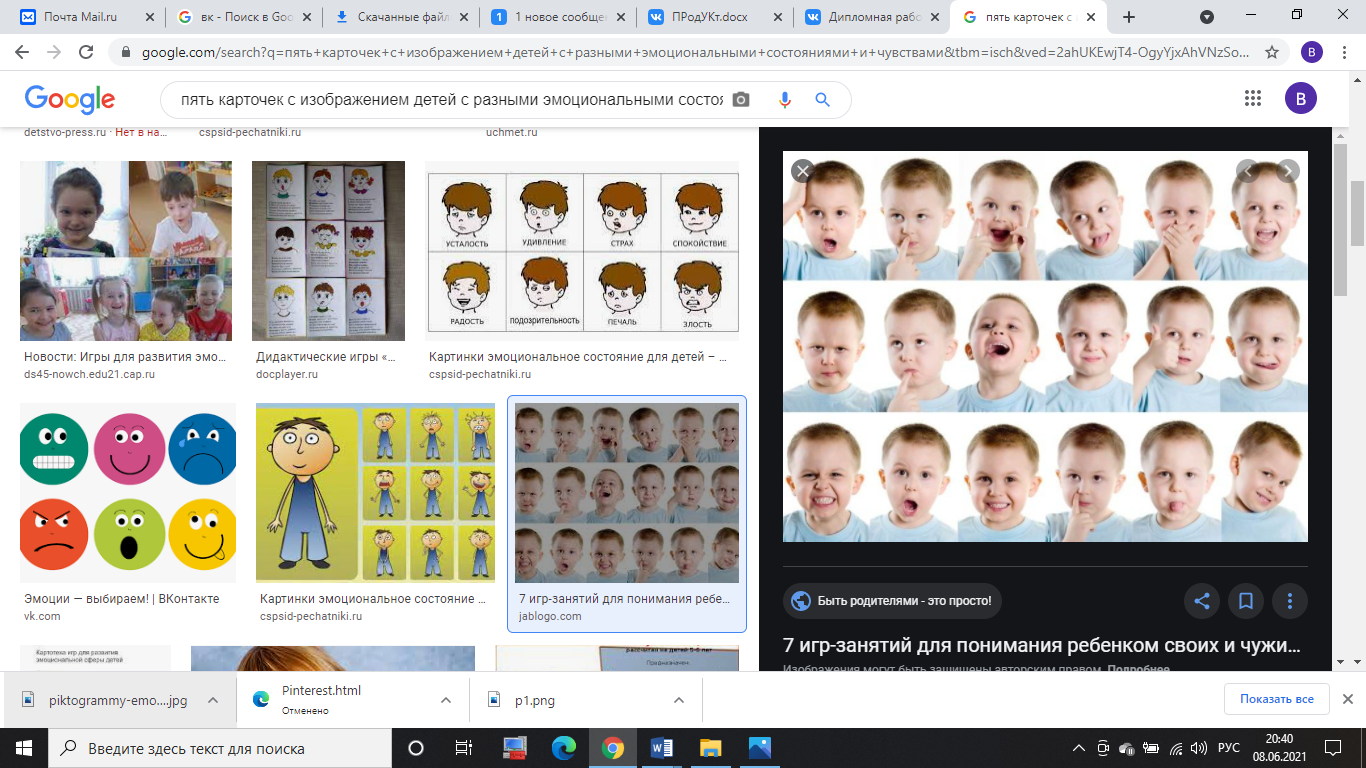
Task: Open the notification center icon
Action: [1333, 748]
